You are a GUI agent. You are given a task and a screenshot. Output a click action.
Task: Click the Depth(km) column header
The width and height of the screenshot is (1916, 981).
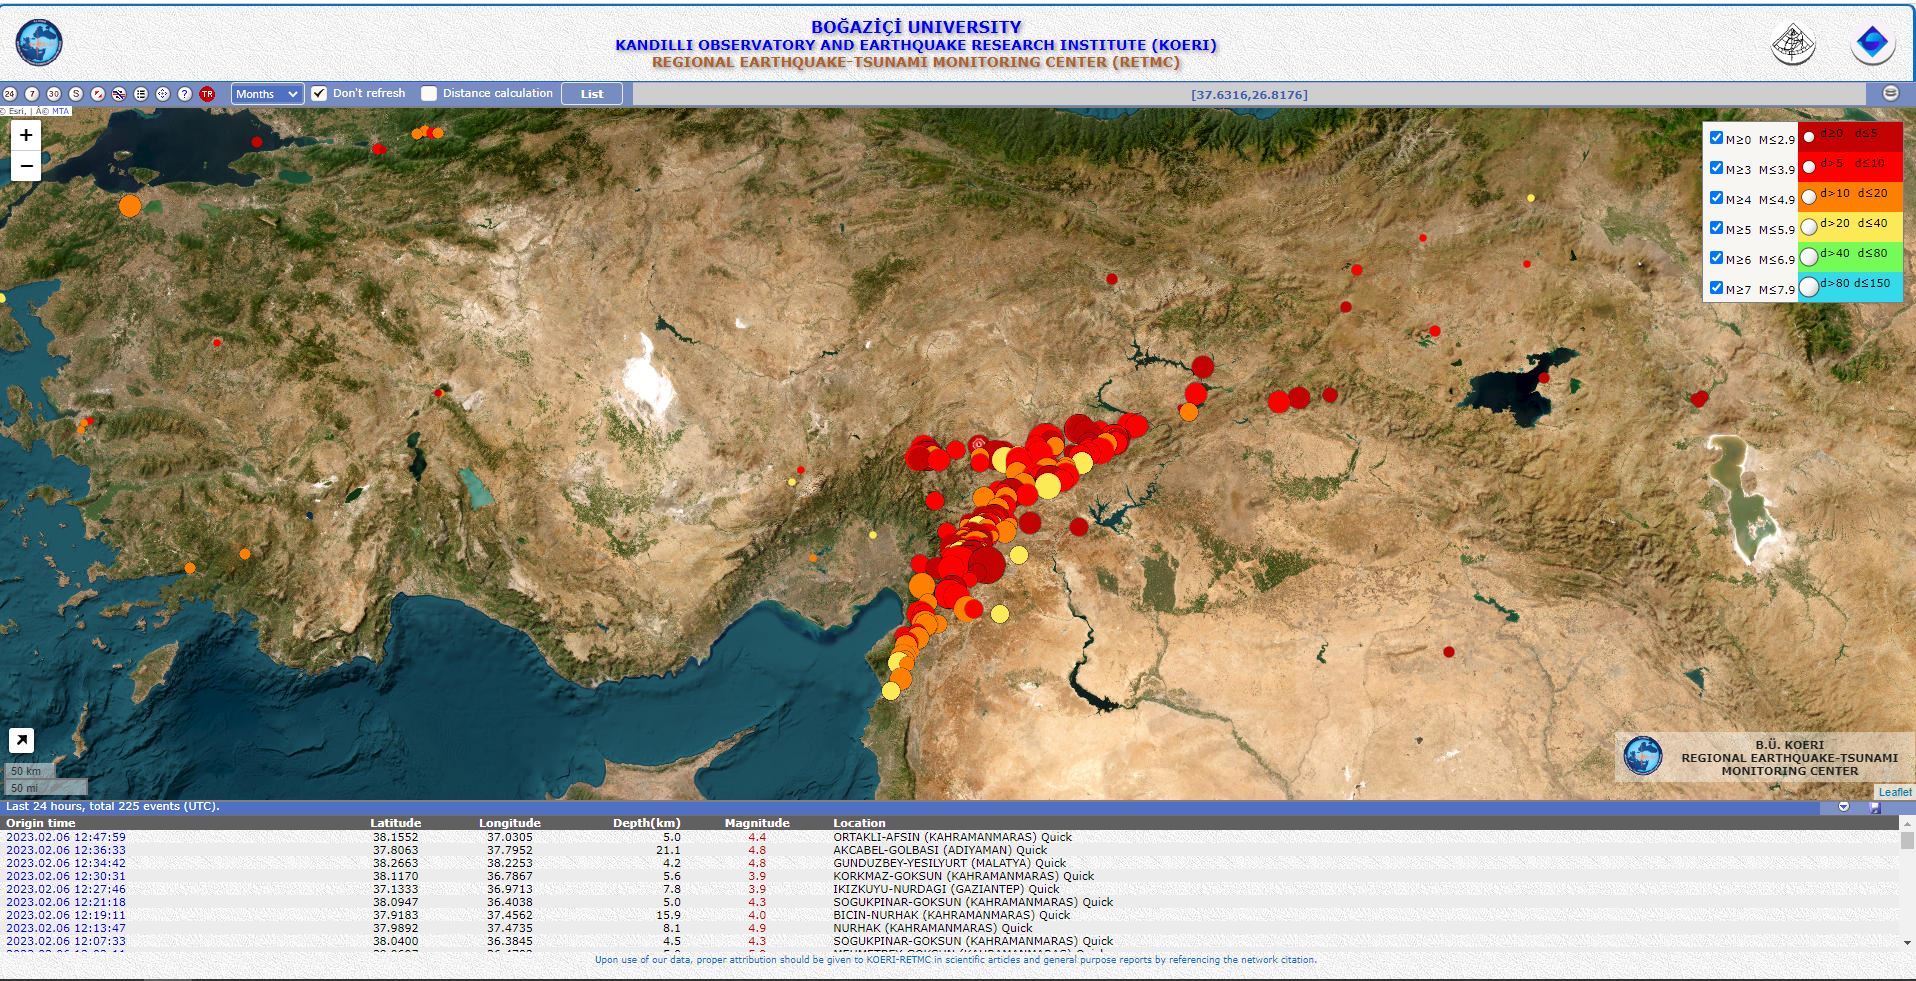[646, 823]
